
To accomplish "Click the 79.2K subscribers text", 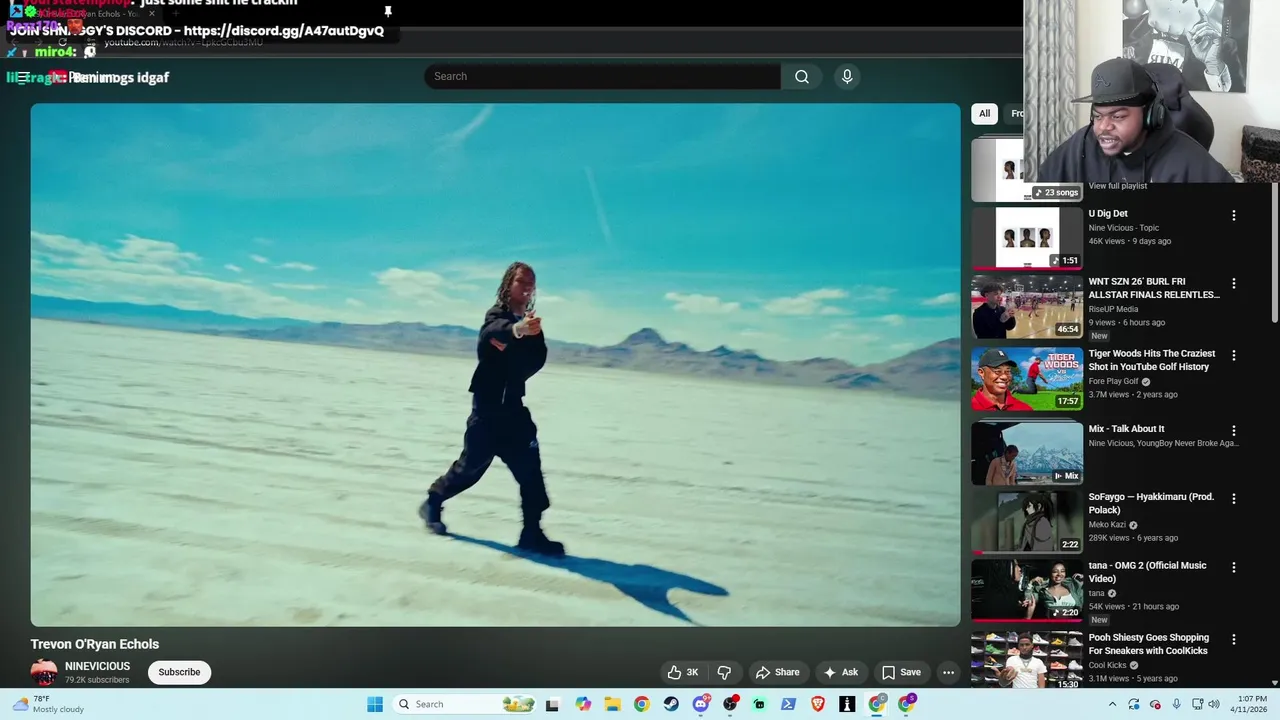I will click(97, 680).
